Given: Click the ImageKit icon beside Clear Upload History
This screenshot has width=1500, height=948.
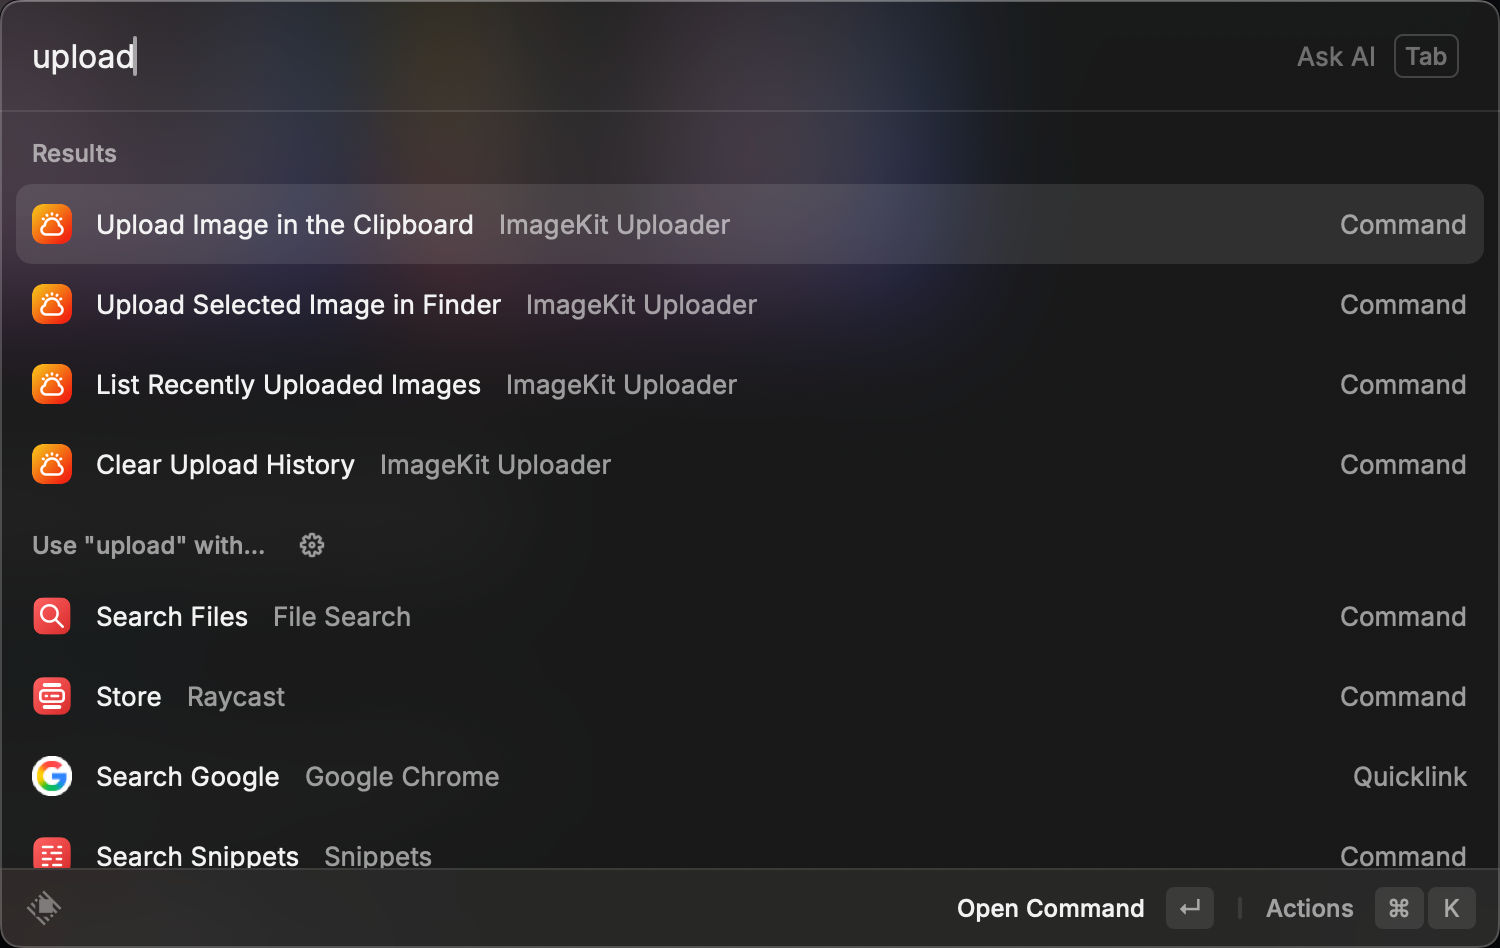Looking at the screenshot, I should pyautogui.click(x=51, y=464).
